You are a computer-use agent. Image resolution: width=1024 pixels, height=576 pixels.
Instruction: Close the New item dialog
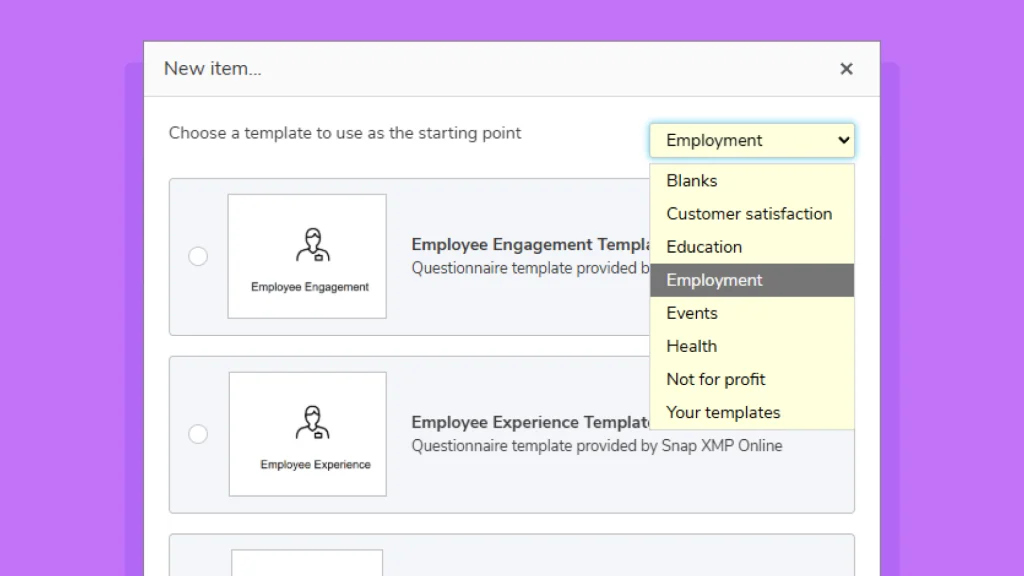(x=846, y=69)
